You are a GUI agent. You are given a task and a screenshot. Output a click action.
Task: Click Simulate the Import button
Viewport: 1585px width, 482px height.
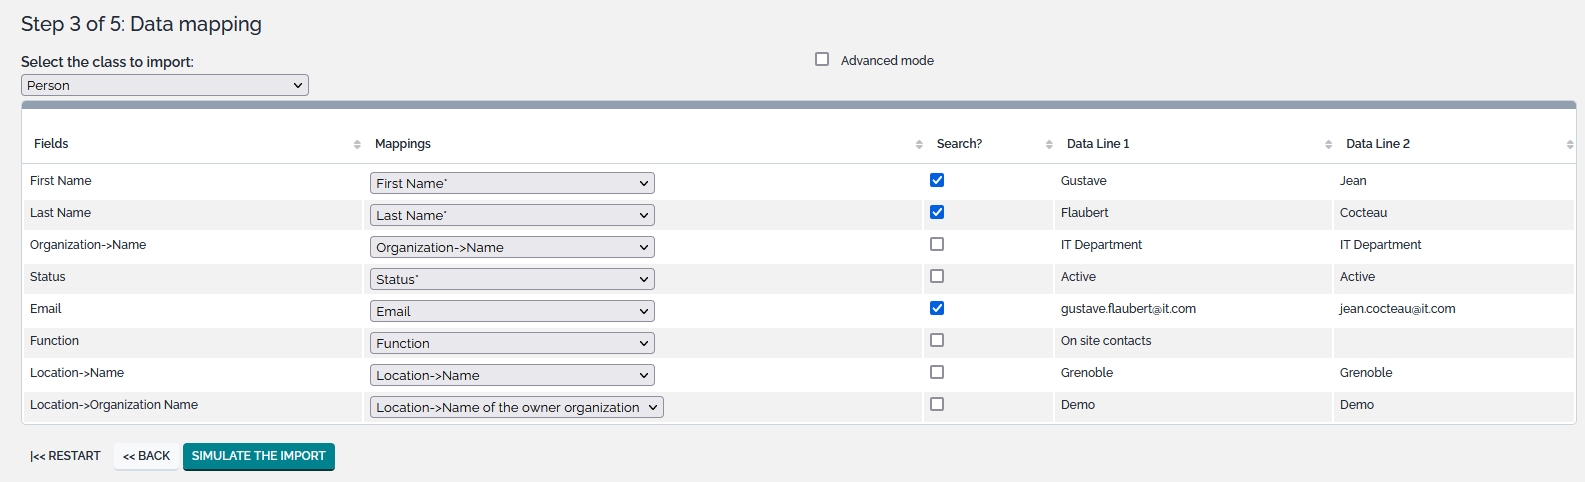click(258, 456)
